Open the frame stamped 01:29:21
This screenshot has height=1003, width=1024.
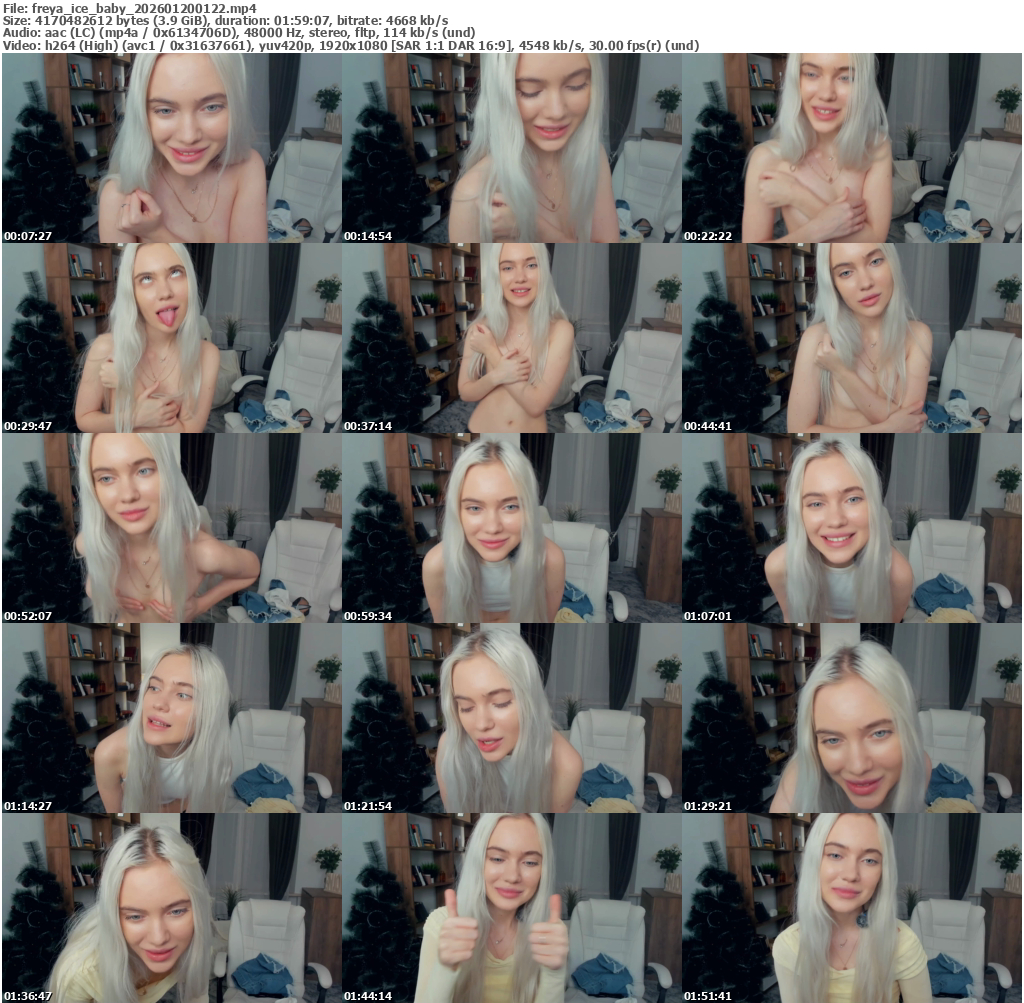coord(852,718)
